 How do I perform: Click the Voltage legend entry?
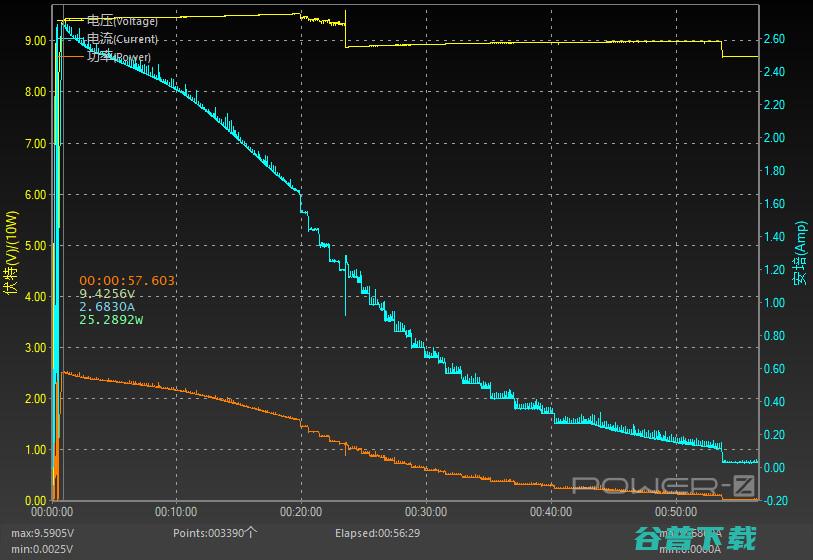(122, 20)
